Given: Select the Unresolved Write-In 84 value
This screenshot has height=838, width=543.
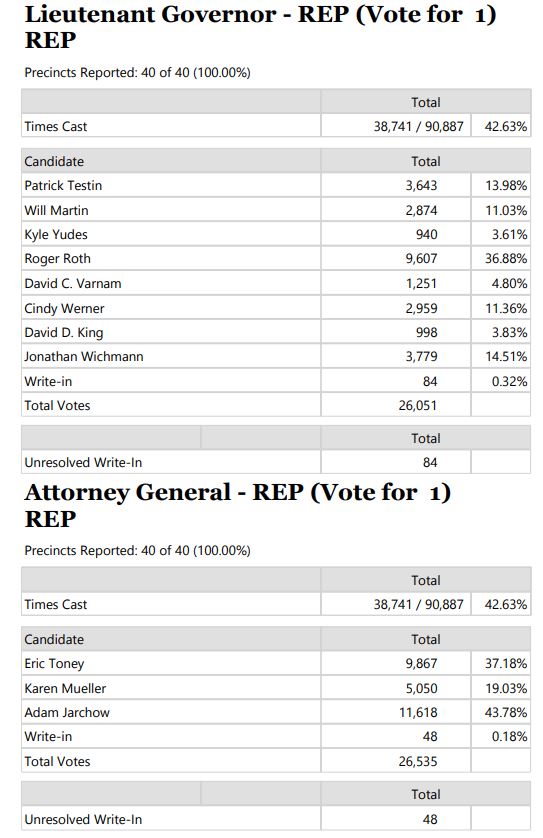Looking at the screenshot, I should 430,463.
